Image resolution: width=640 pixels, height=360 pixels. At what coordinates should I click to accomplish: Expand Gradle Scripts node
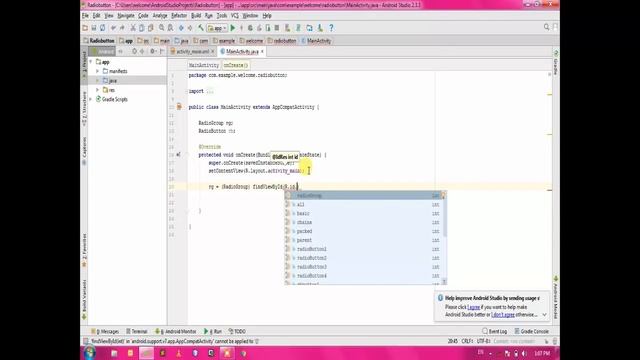click(x=91, y=99)
